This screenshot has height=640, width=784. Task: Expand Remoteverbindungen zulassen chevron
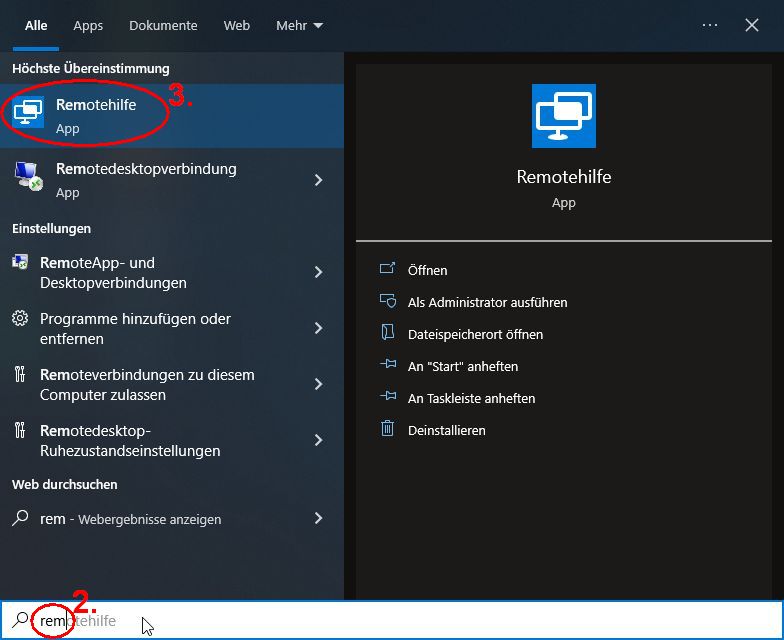pyautogui.click(x=318, y=384)
